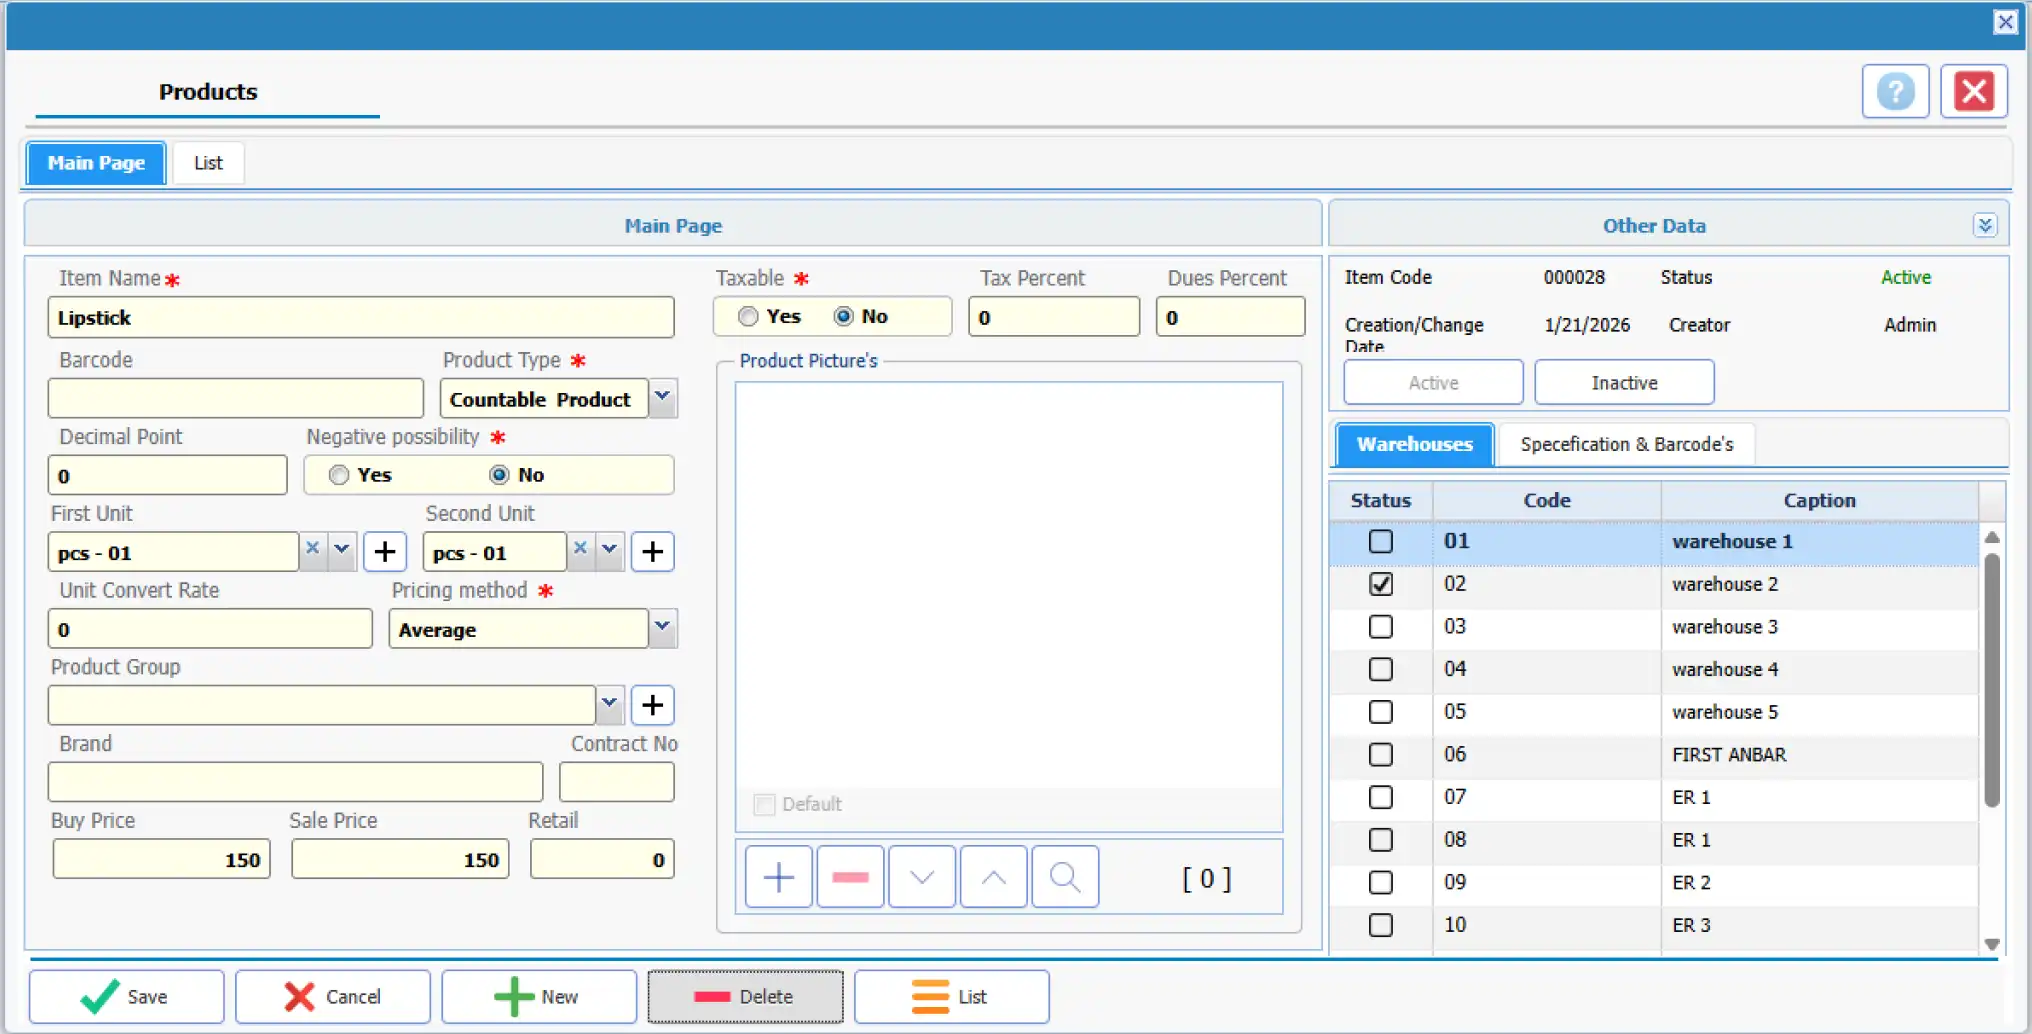Zoom product picture with magnifier icon
The image size is (2032, 1034).
point(1065,877)
